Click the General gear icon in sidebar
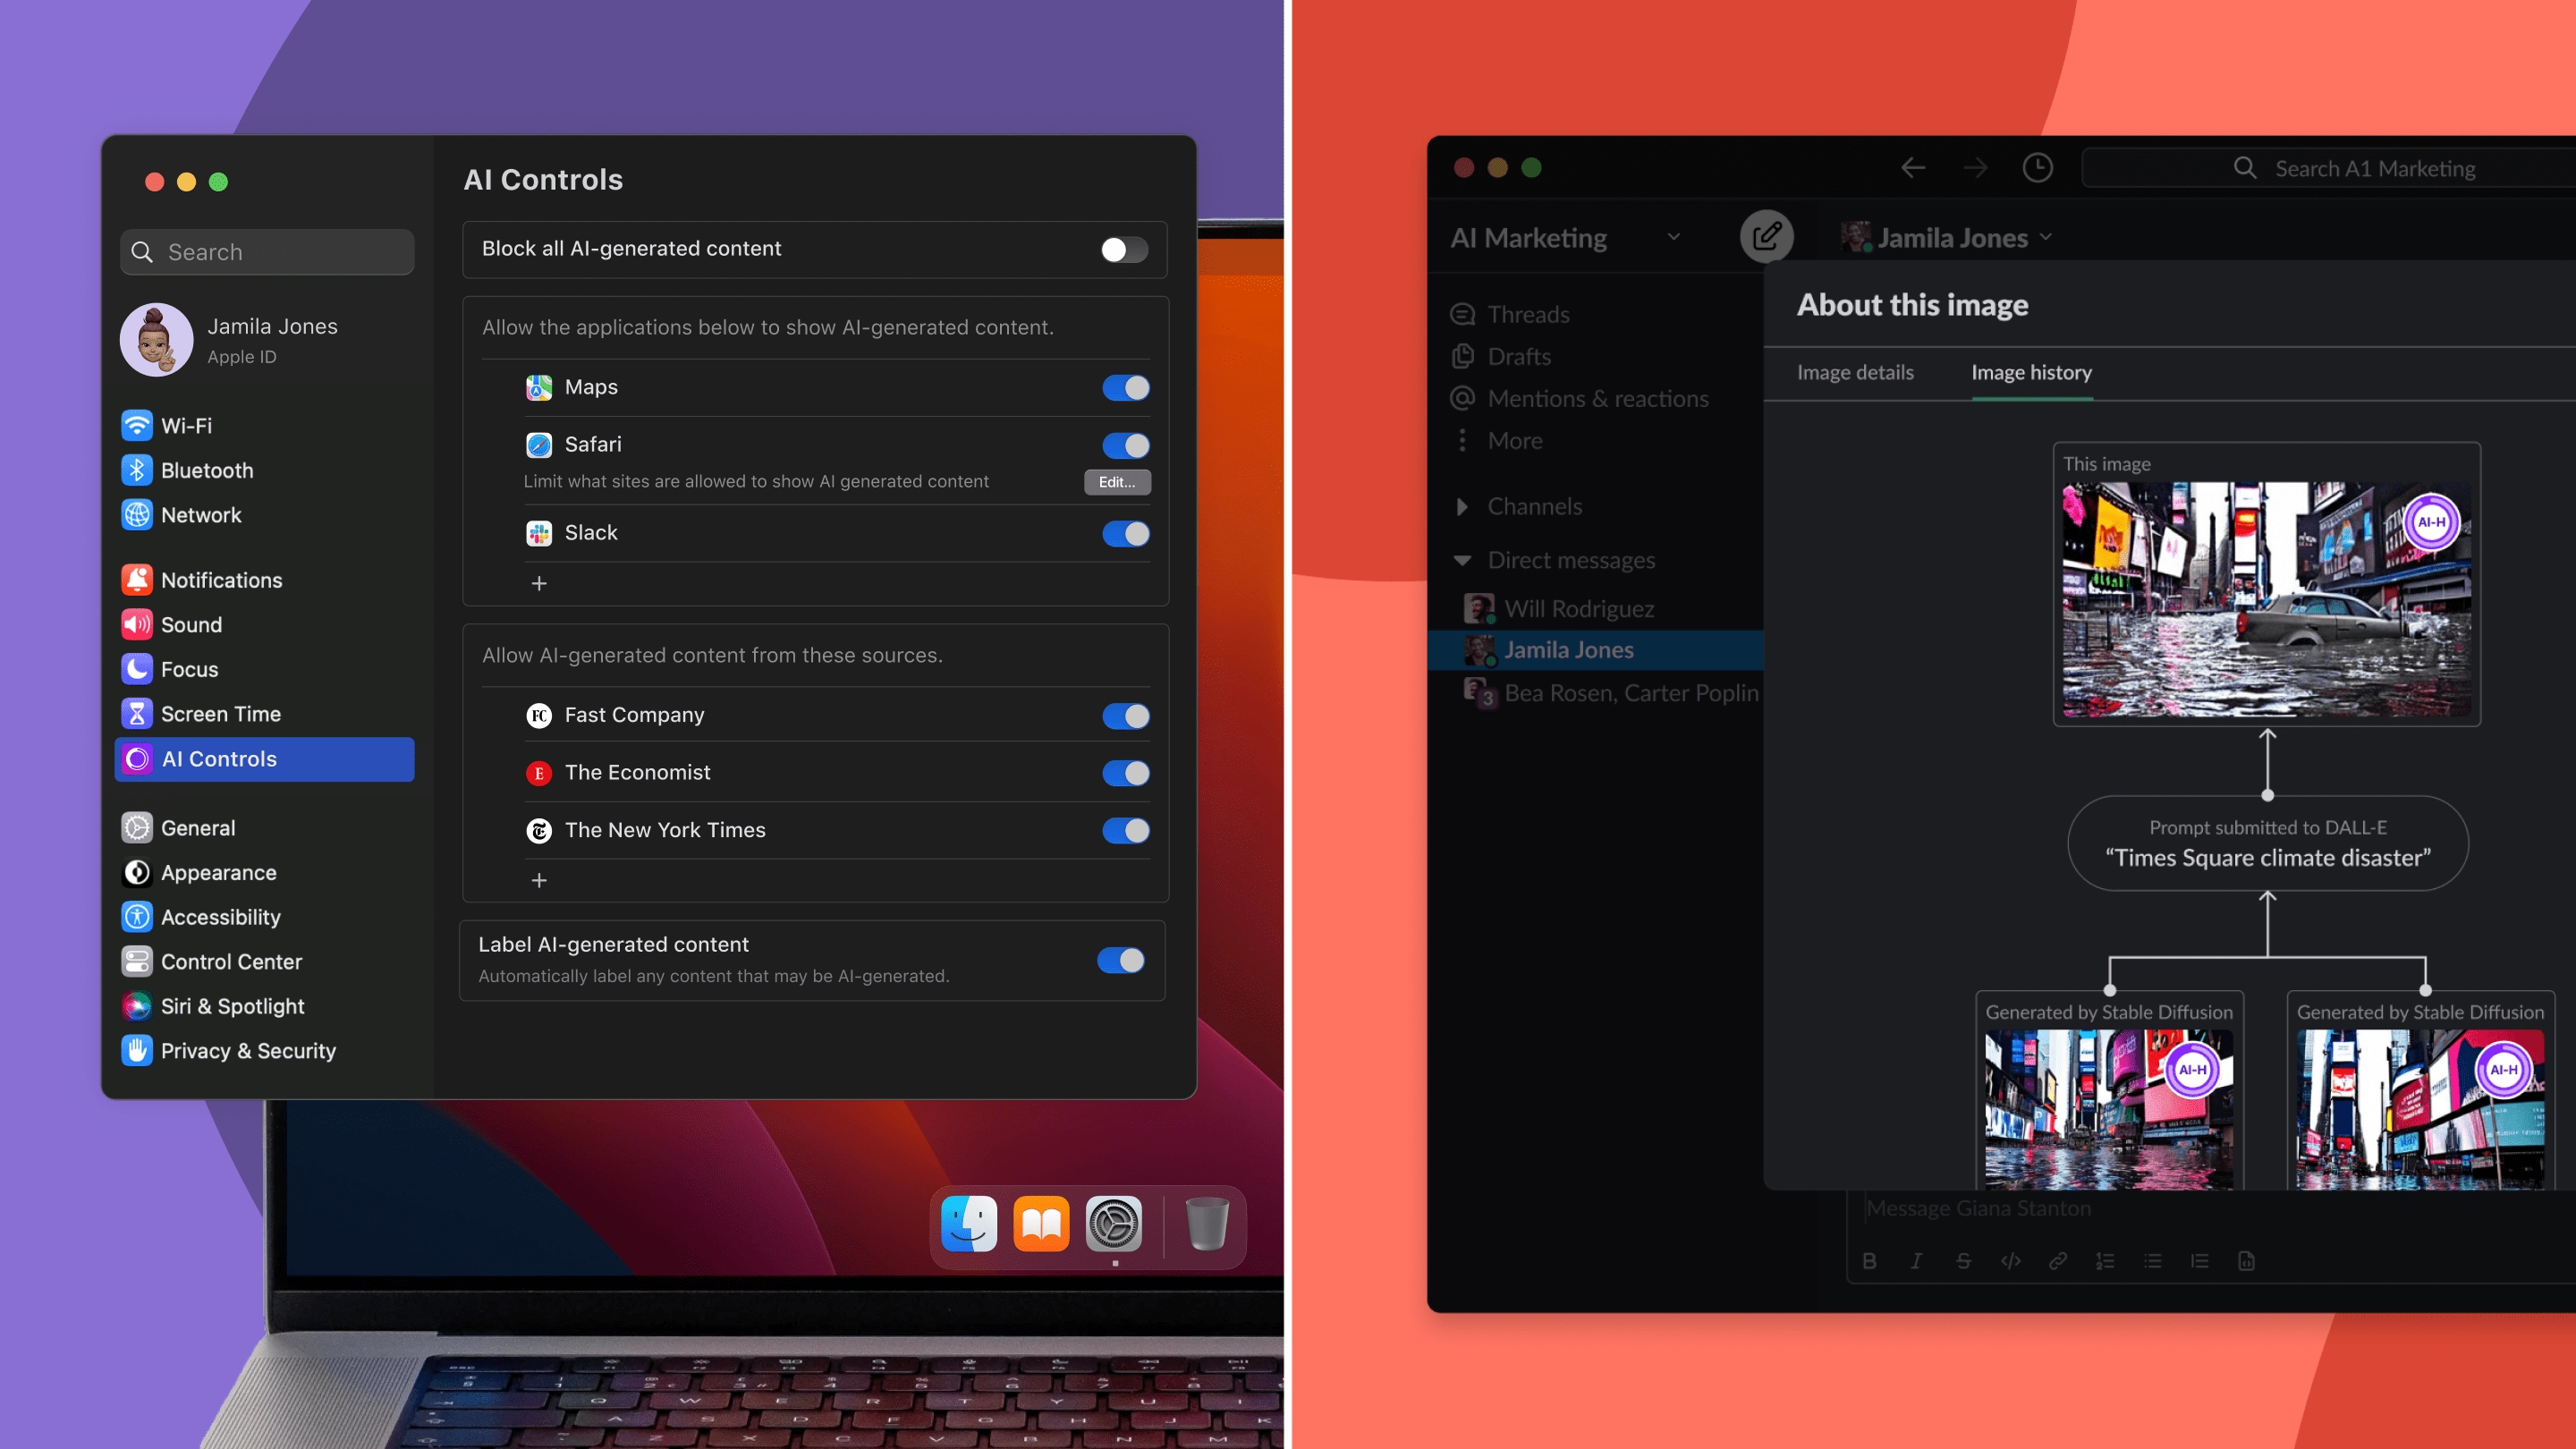2576x1449 pixels. coord(137,827)
